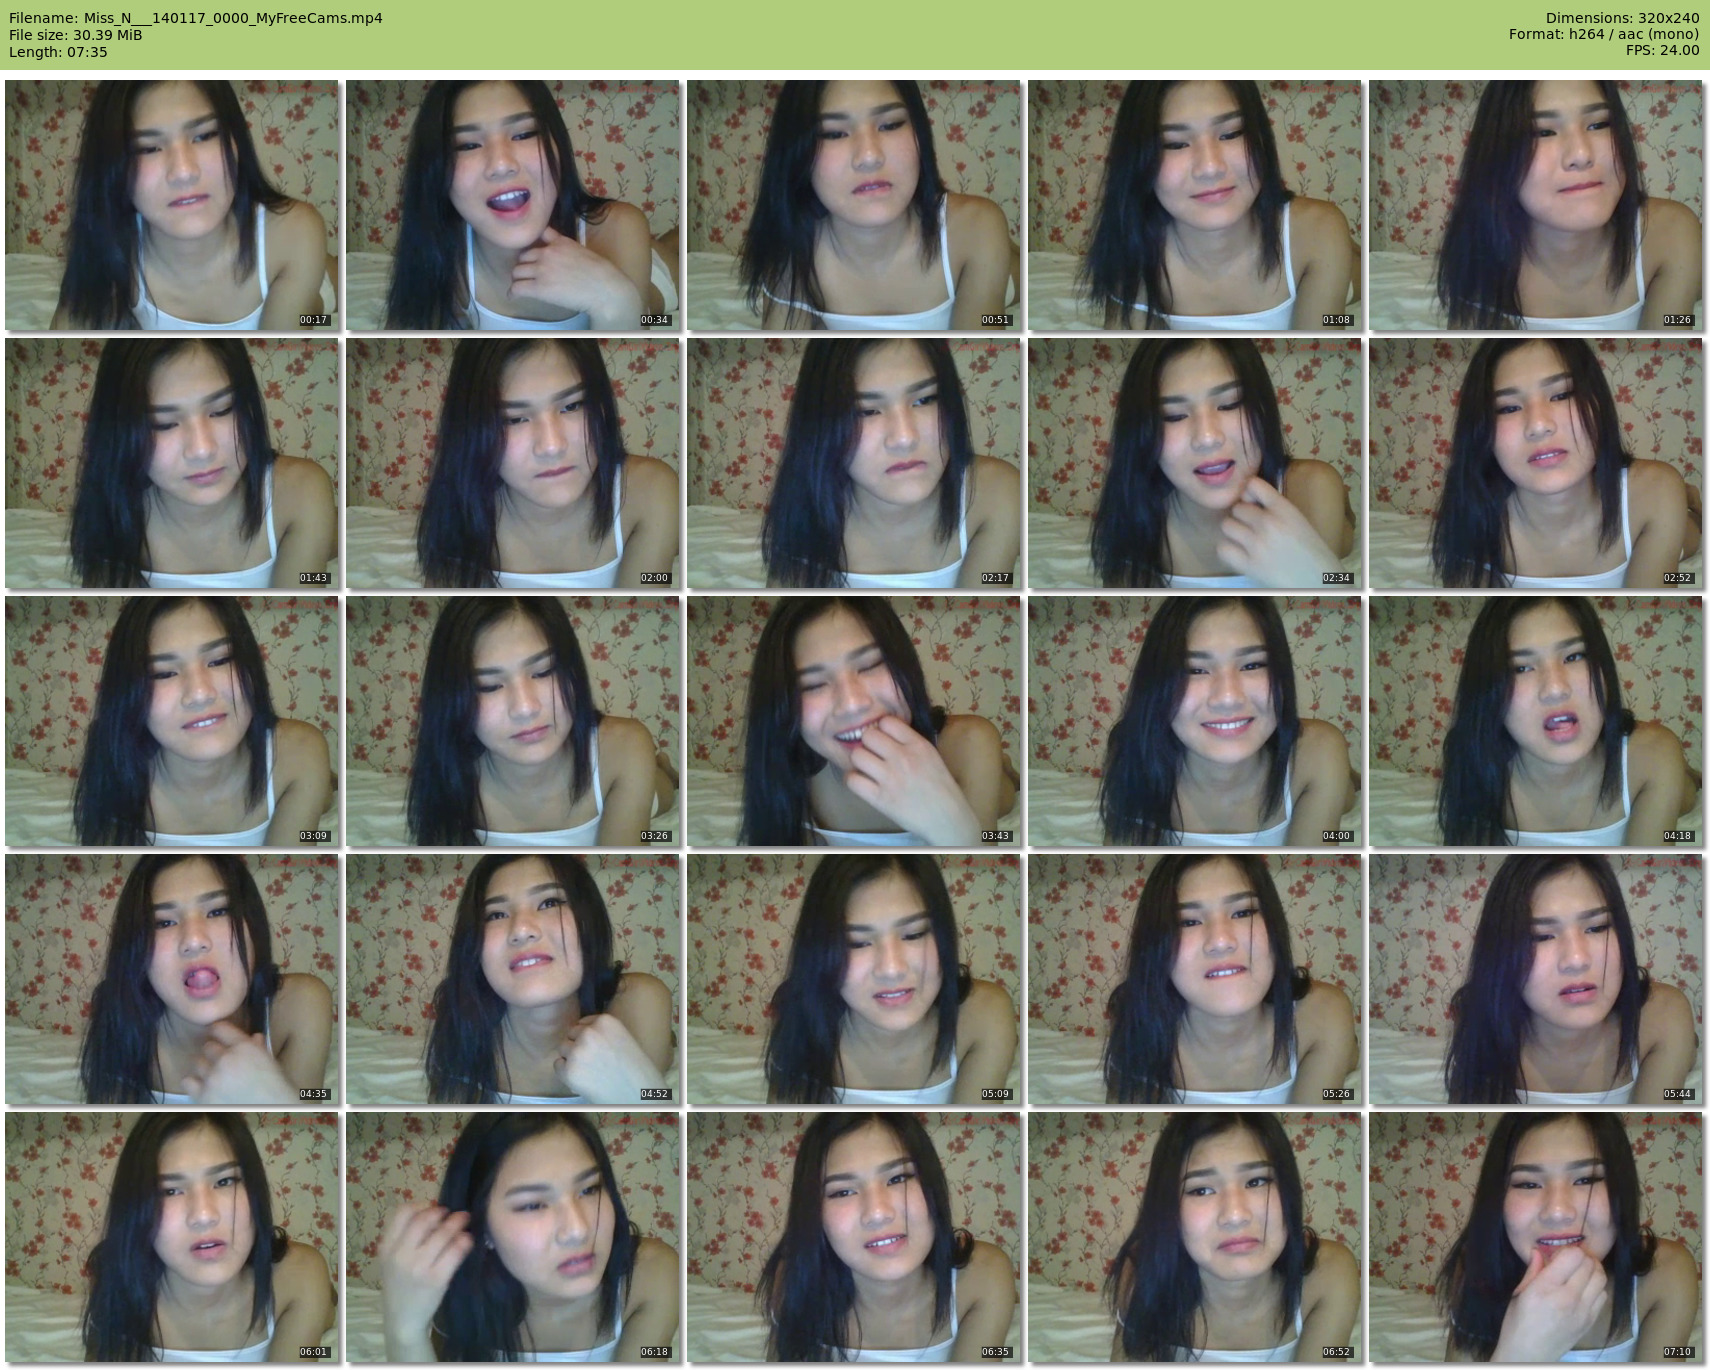Image resolution: width=1710 pixels, height=1370 pixels.
Task: Click the FPS 24.00 label
Action: coord(1662,50)
